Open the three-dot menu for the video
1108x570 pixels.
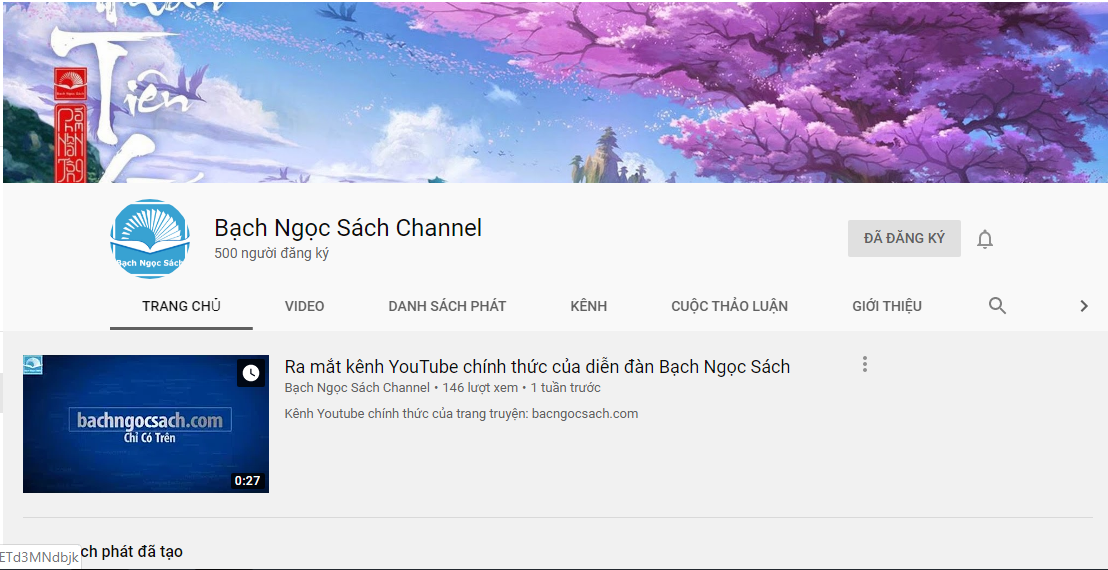tap(865, 365)
